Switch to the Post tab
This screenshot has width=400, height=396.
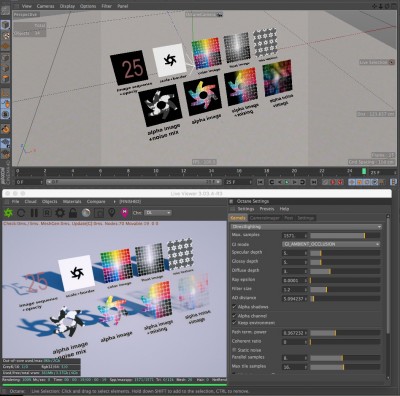point(288,218)
